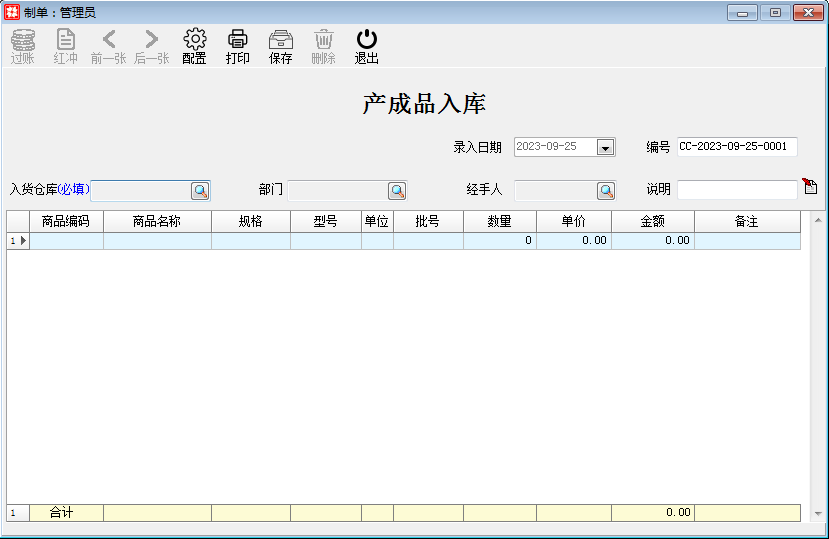Click into the 编号 number field
The width and height of the screenshot is (829, 539).
[x=736, y=146]
